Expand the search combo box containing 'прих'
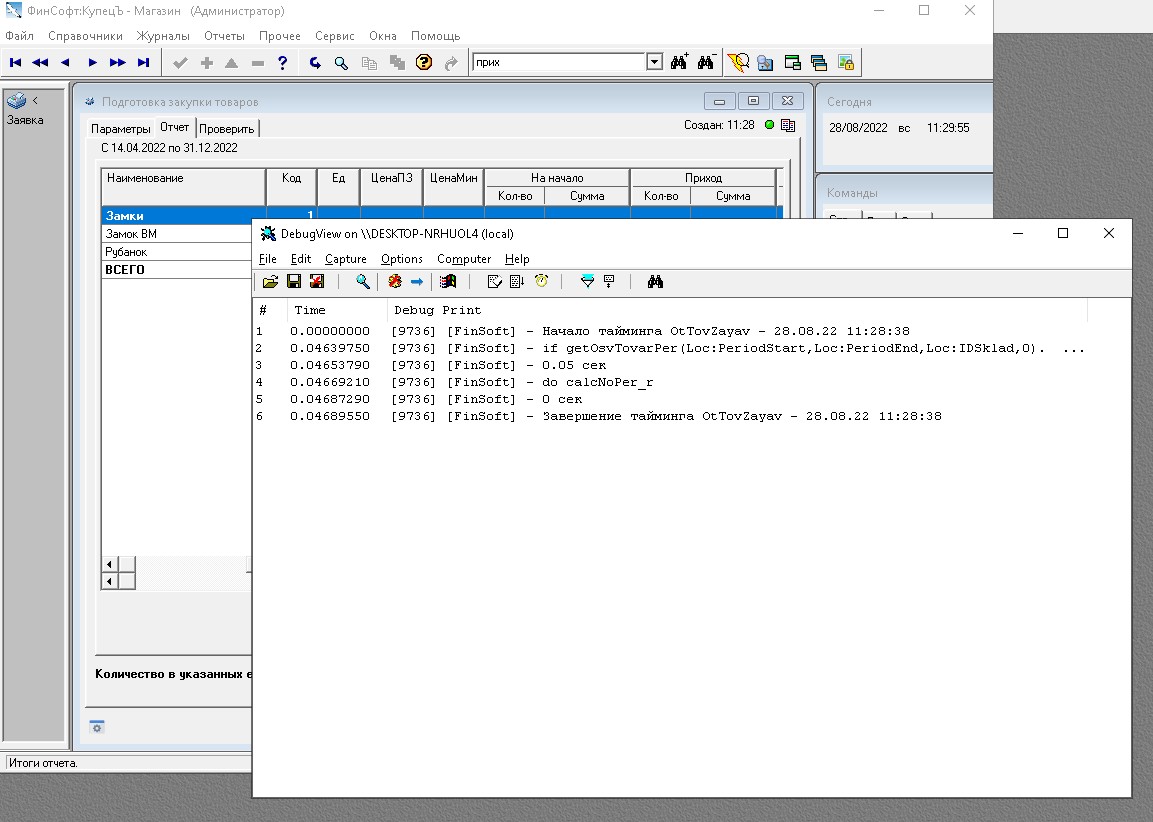This screenshot has height=822, width=1153. click(654, 63)
